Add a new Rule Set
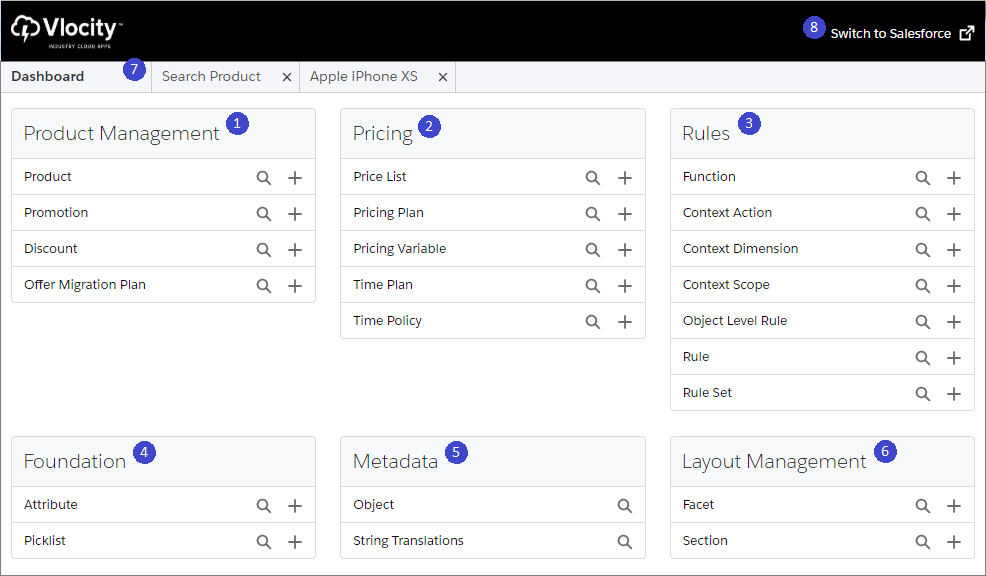Viewport: 986px width, 576px height. tap(954, 394)
